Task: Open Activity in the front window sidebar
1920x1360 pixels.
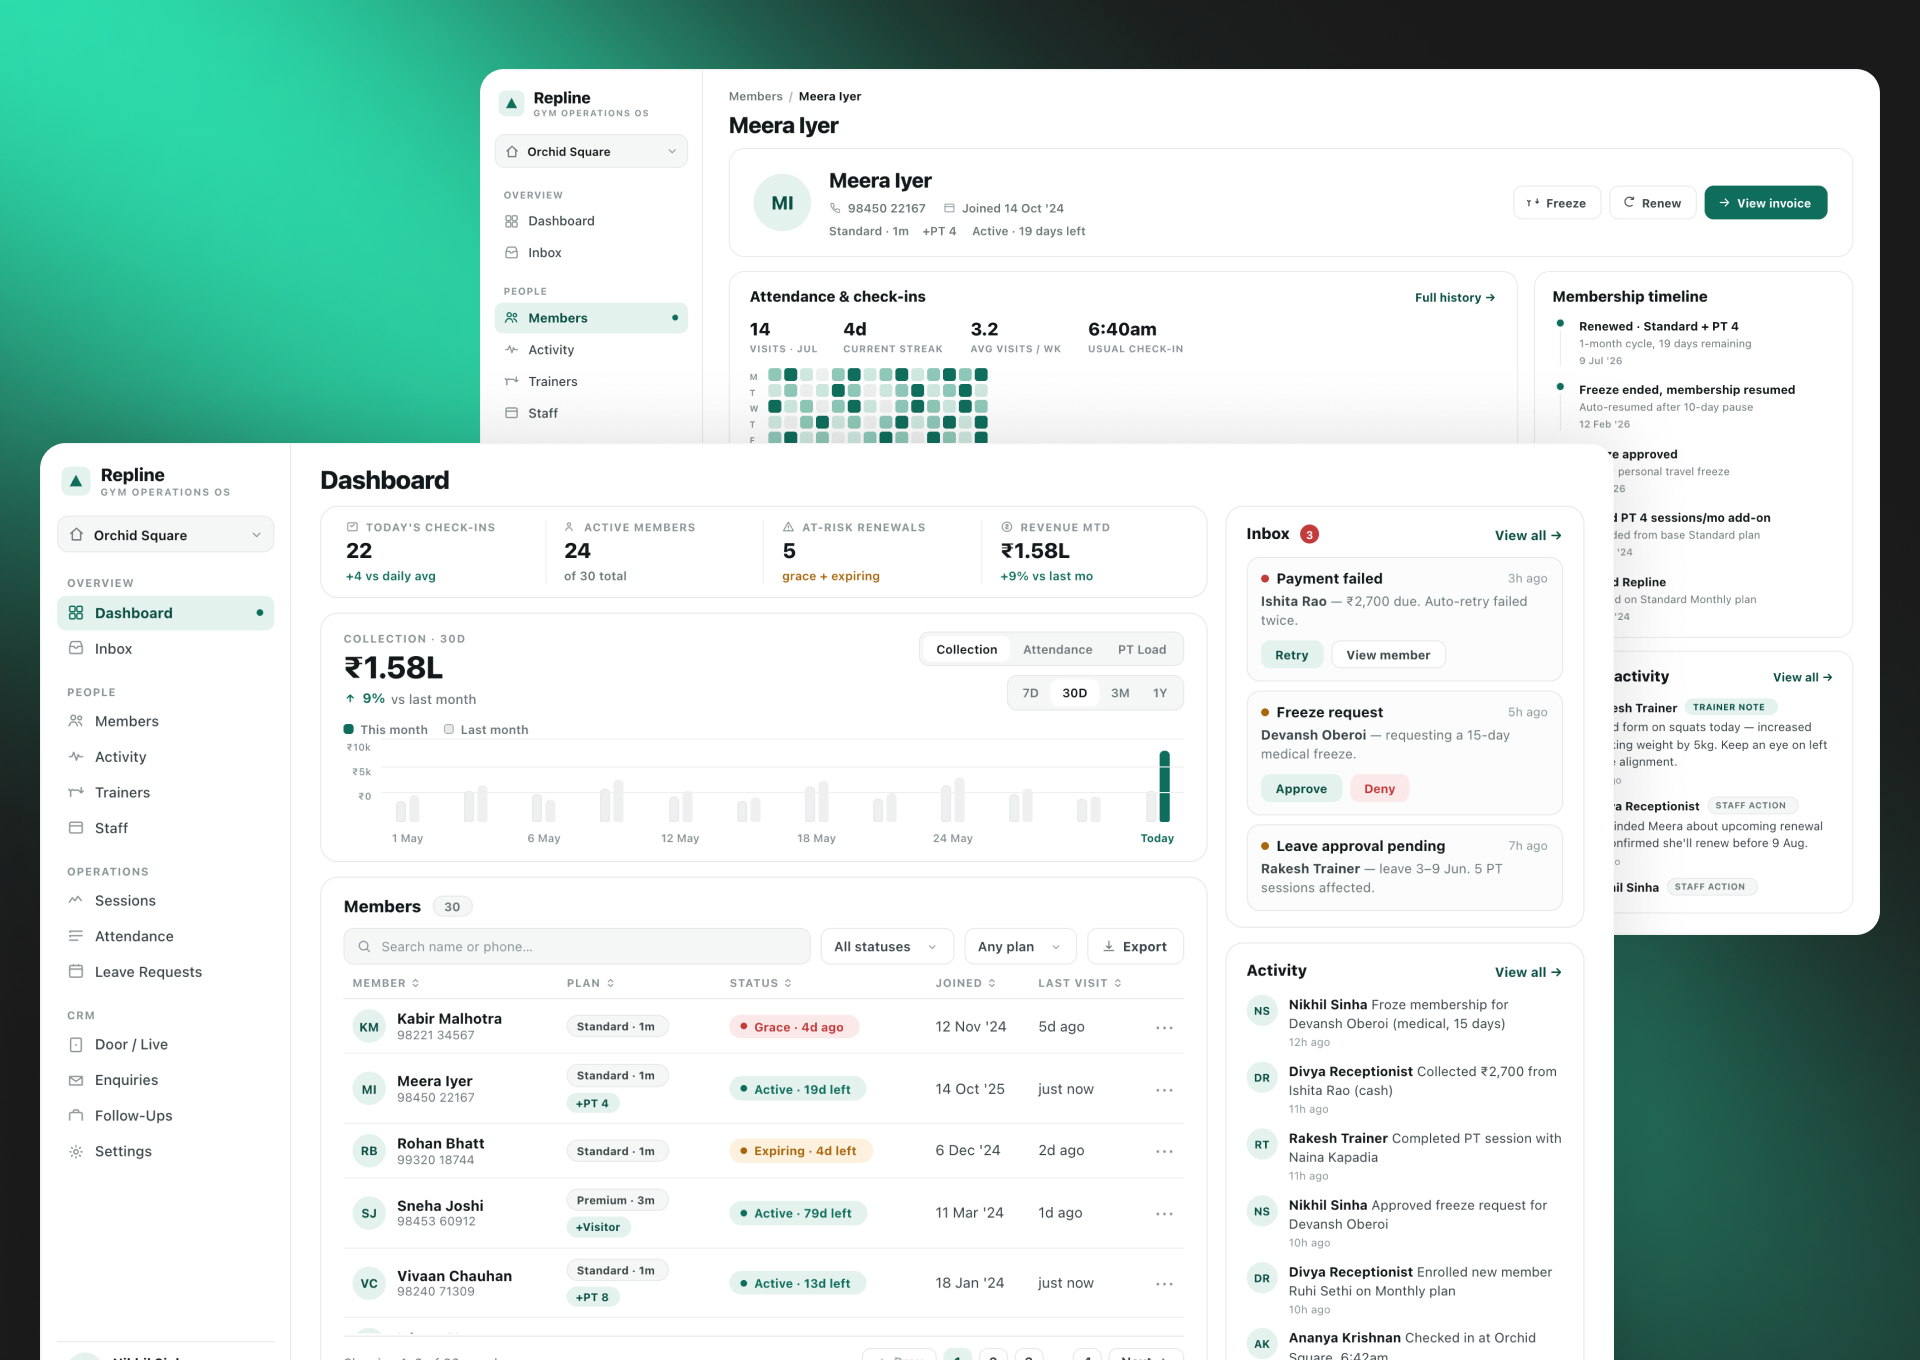Action: (165, 757)
